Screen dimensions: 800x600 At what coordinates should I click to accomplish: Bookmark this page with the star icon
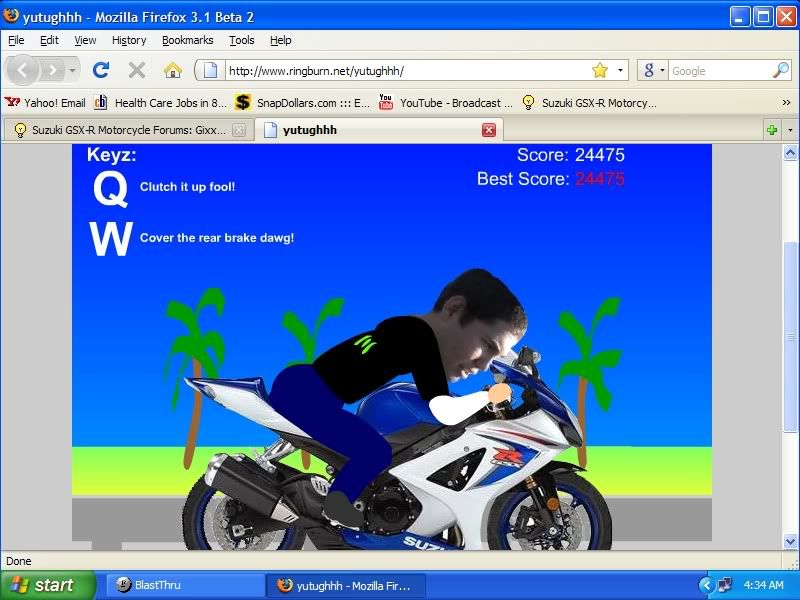coord(600,70)
